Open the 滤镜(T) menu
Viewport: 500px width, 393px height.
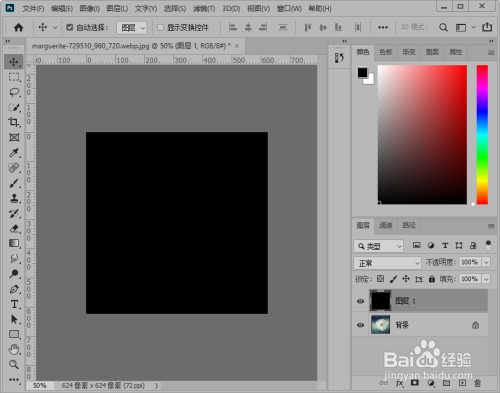coord(204,9)
